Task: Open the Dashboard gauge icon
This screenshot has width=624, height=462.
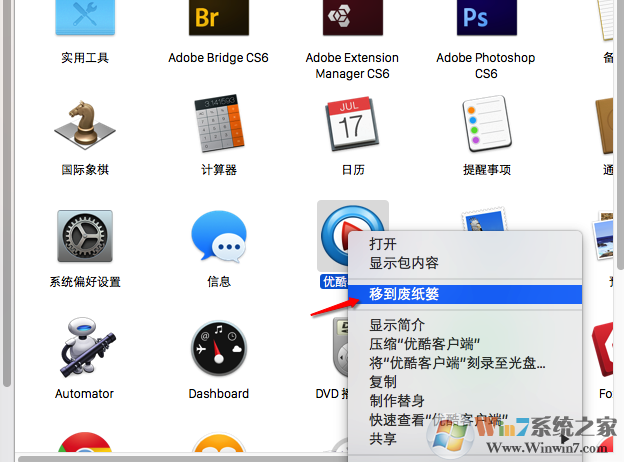Action: tap(219, 350)
